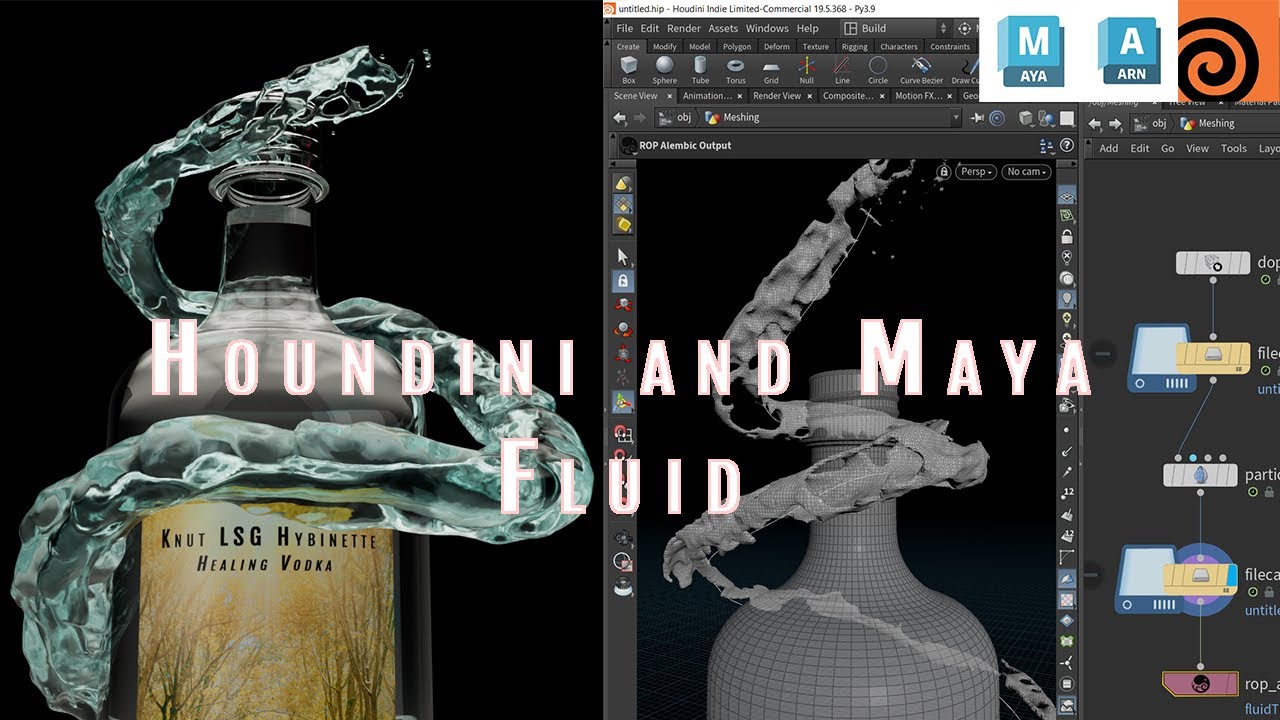This screenshot has height=720, width=1280.
Task: Open network editor View menu
Action: point(1197,148)
